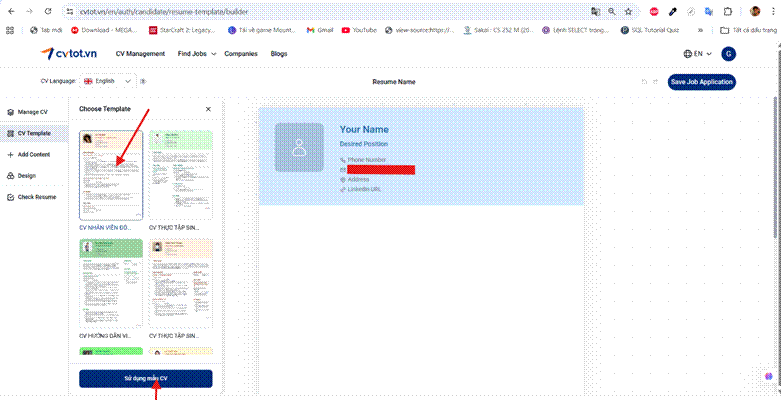Select the CV NHÂN VIÊN template thumbnail

coord(111,174)
